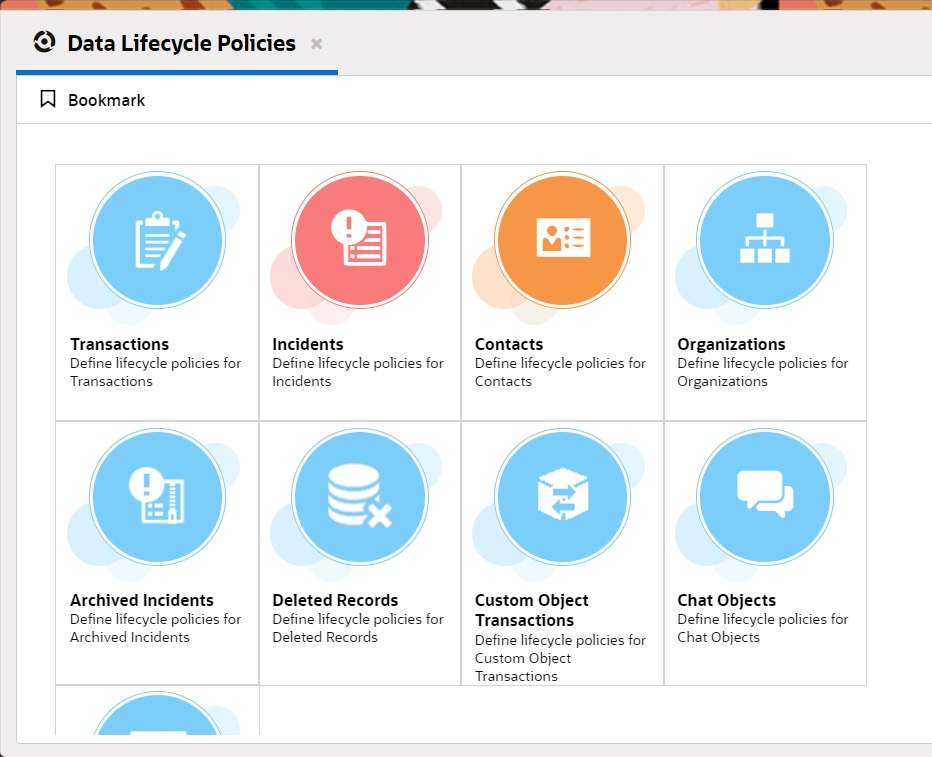The width and height of the screenshot is (932, 757).
Task: Click the Organizations title link
Action: click(x=731, y=344)
